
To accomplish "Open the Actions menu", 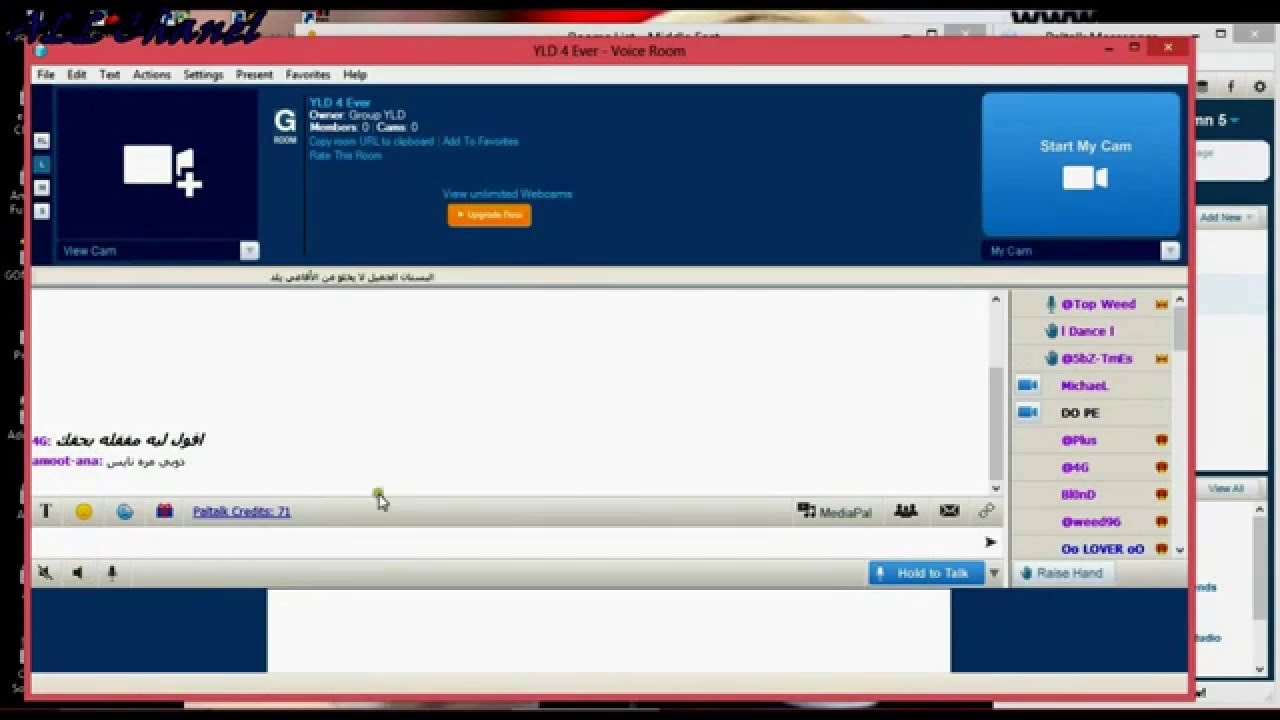I will click(x=152, y=75).
